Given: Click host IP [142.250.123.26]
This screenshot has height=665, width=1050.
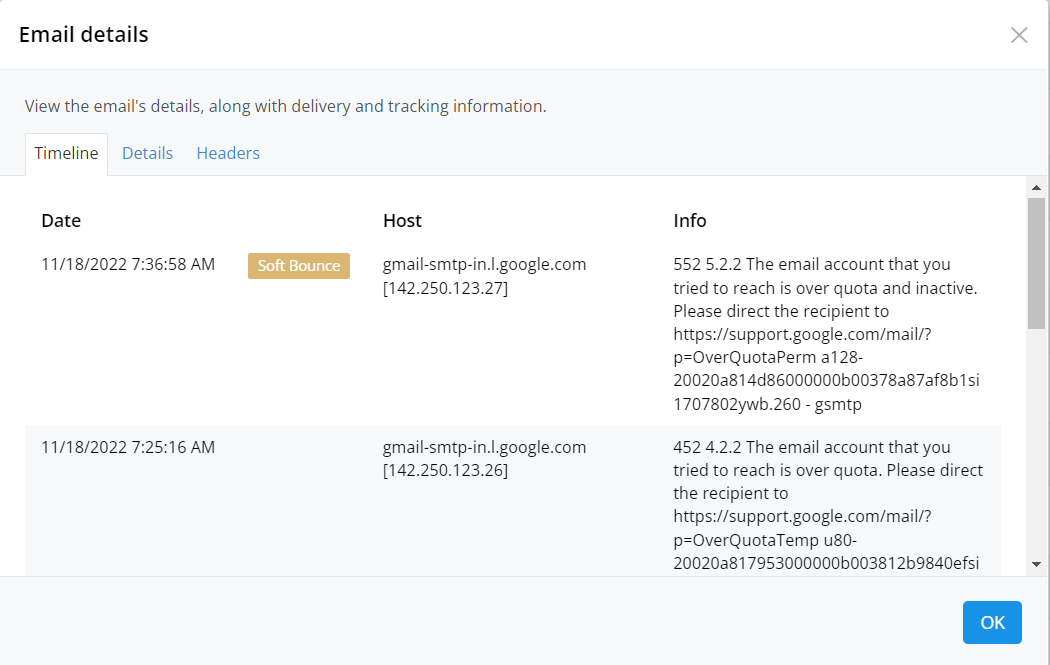Looking at the screenshot, I should point(445,470).
